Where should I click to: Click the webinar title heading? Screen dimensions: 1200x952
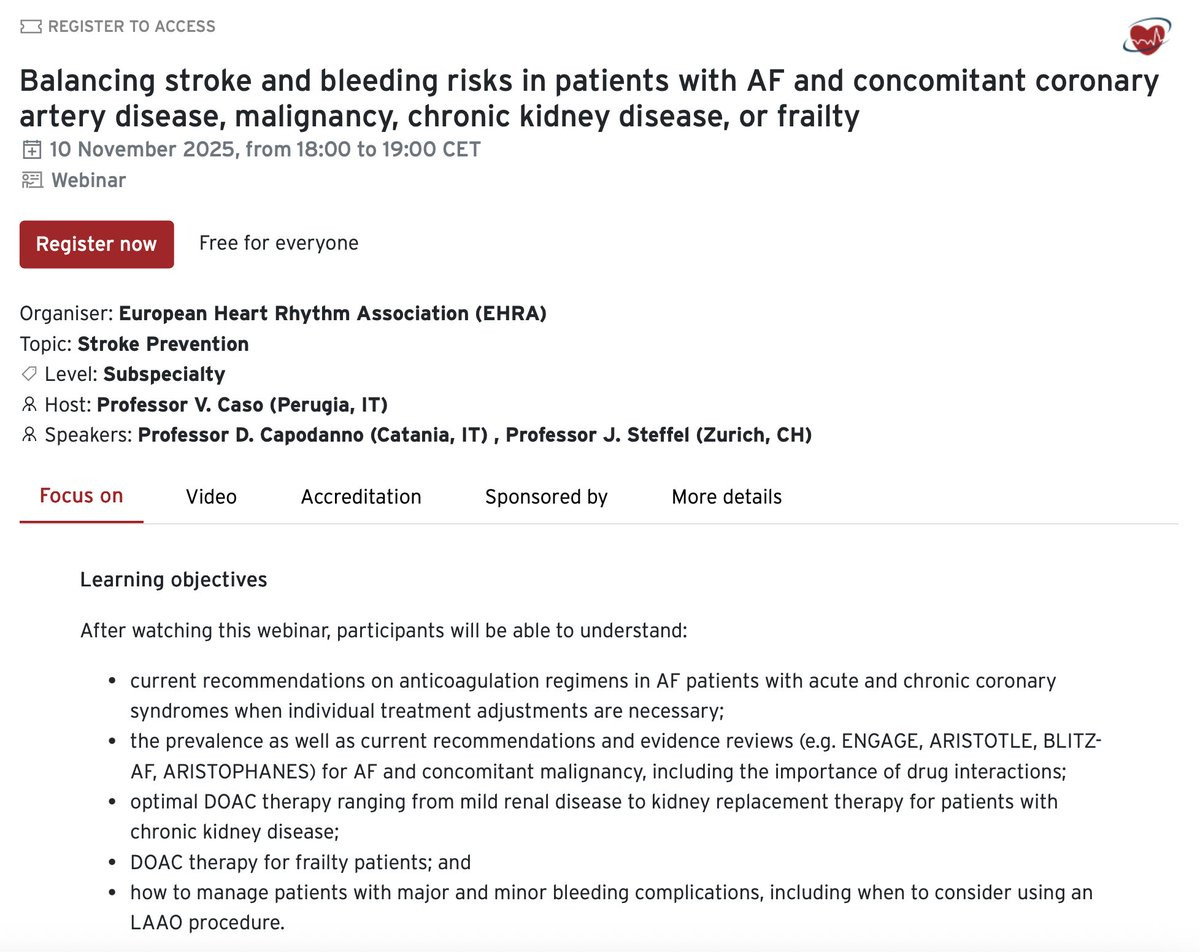589,98
